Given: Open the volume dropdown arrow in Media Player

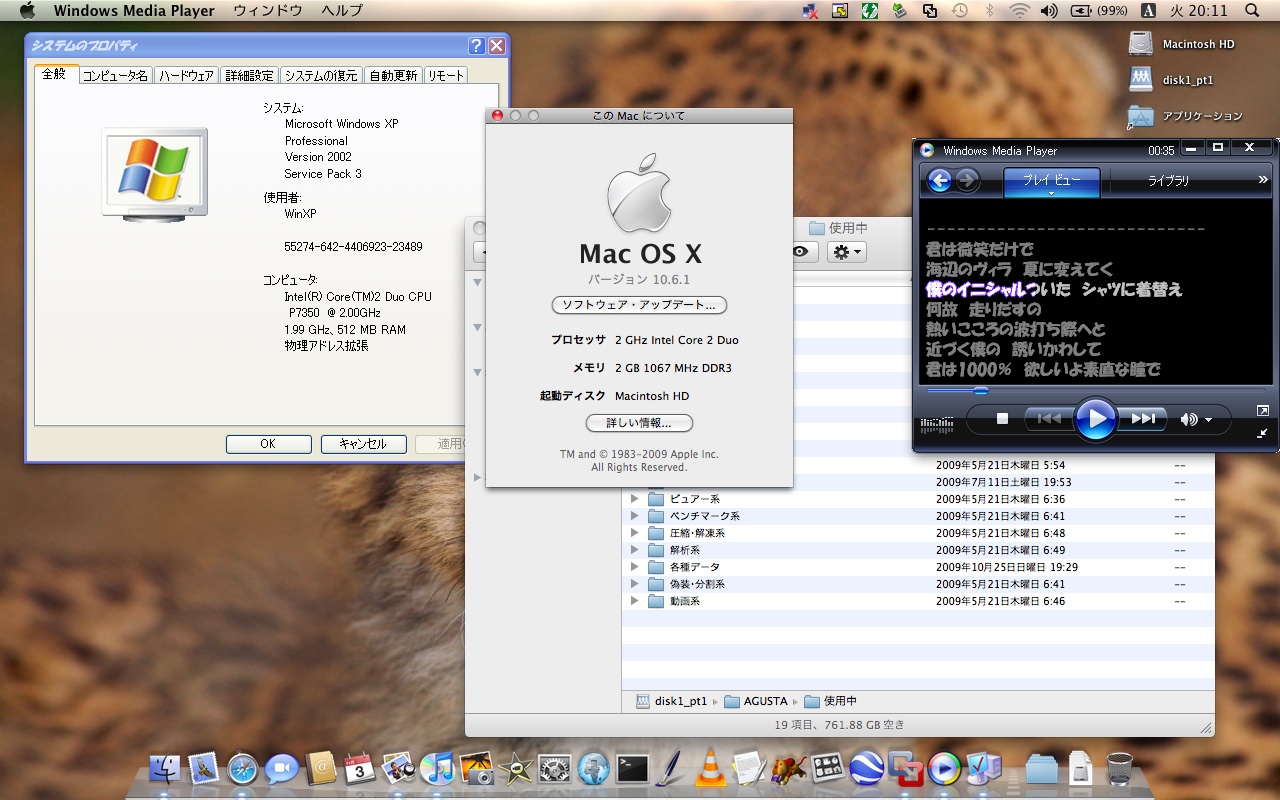Looking at the screenshot, I should coord(1209,420).
